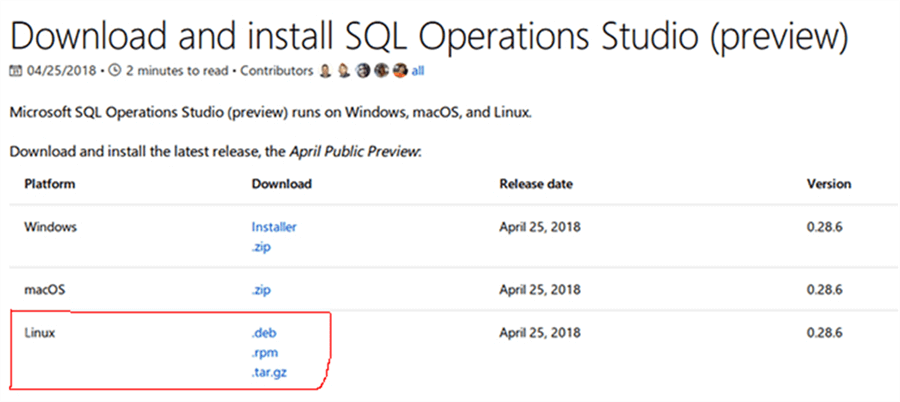Open the fourth contributor's avatar
The width and height of the screenshot is (900, 402).
coord(381,71)
